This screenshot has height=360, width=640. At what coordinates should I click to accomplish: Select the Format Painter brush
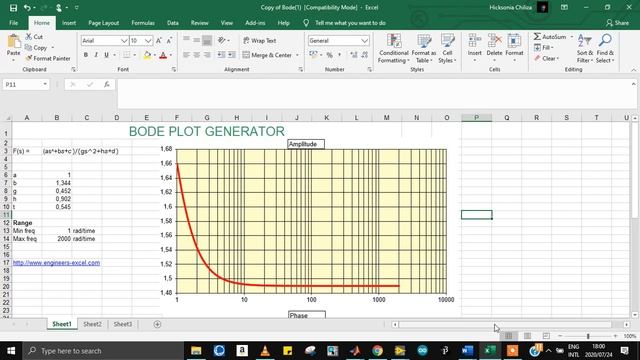(x=29, y=58)
